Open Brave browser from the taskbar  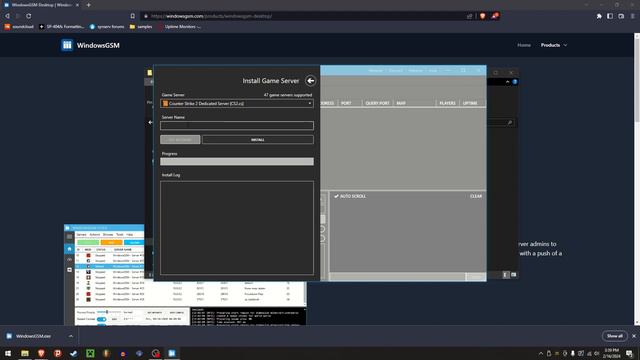coord(41,353)
